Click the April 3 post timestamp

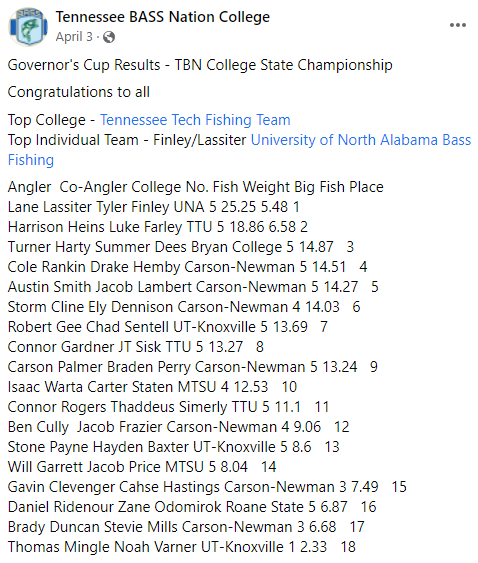74,37
